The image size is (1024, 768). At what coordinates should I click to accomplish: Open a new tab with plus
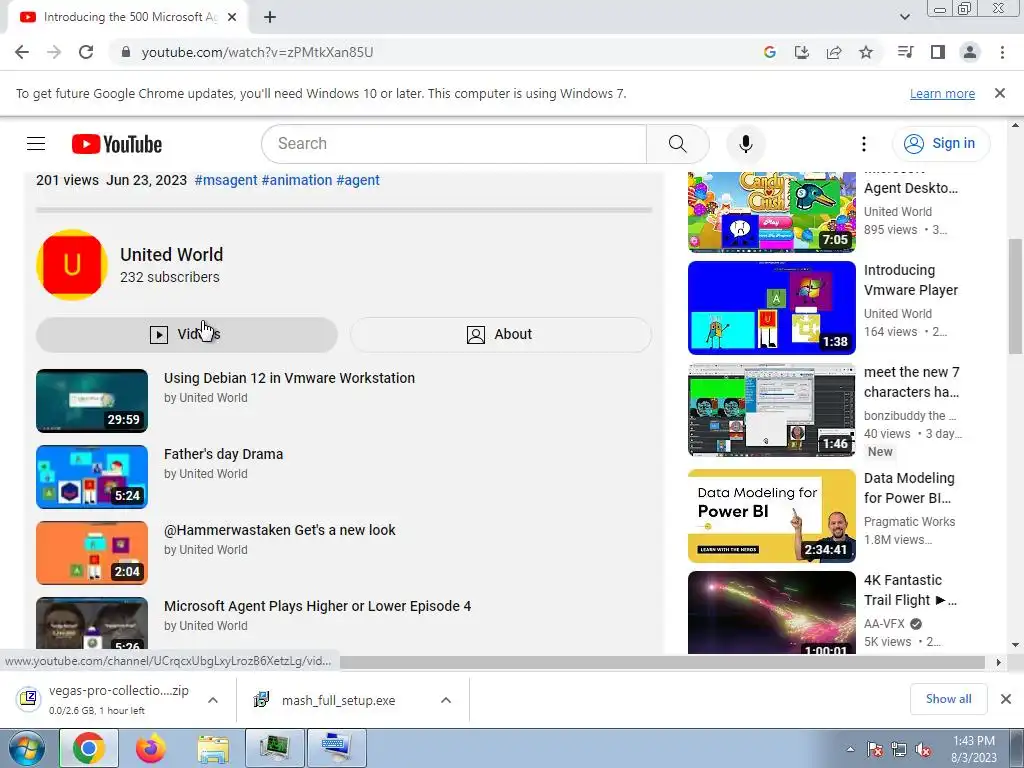coord(270,18)
